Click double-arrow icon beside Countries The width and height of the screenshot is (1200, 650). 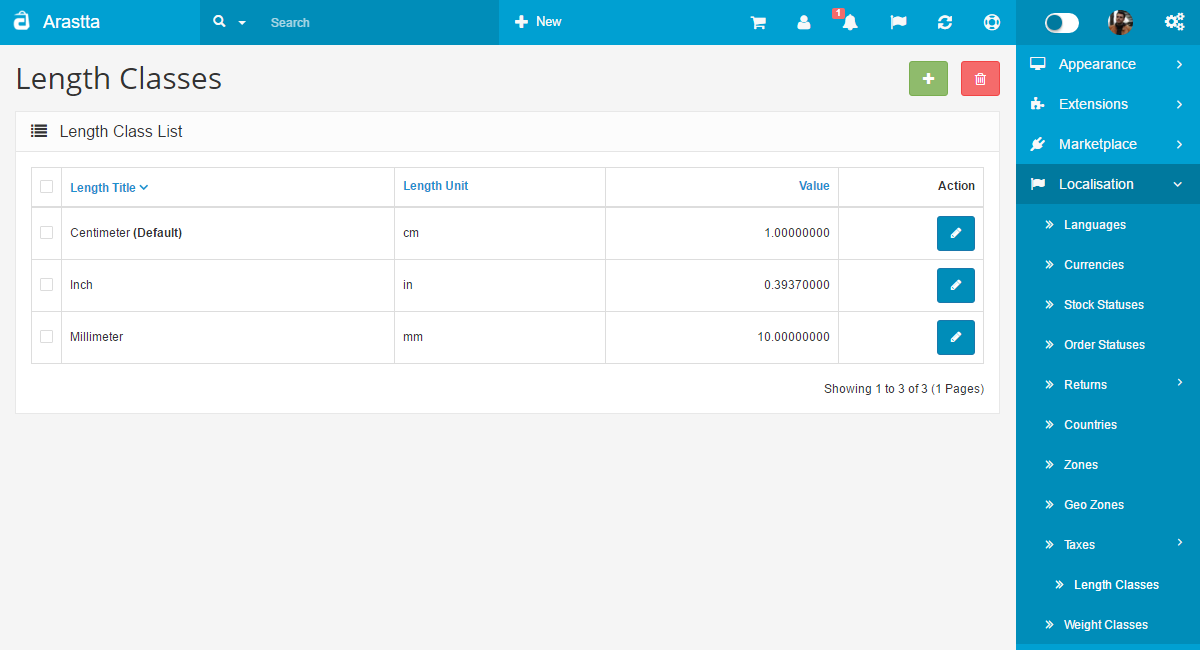click(x=1050, y=425)
